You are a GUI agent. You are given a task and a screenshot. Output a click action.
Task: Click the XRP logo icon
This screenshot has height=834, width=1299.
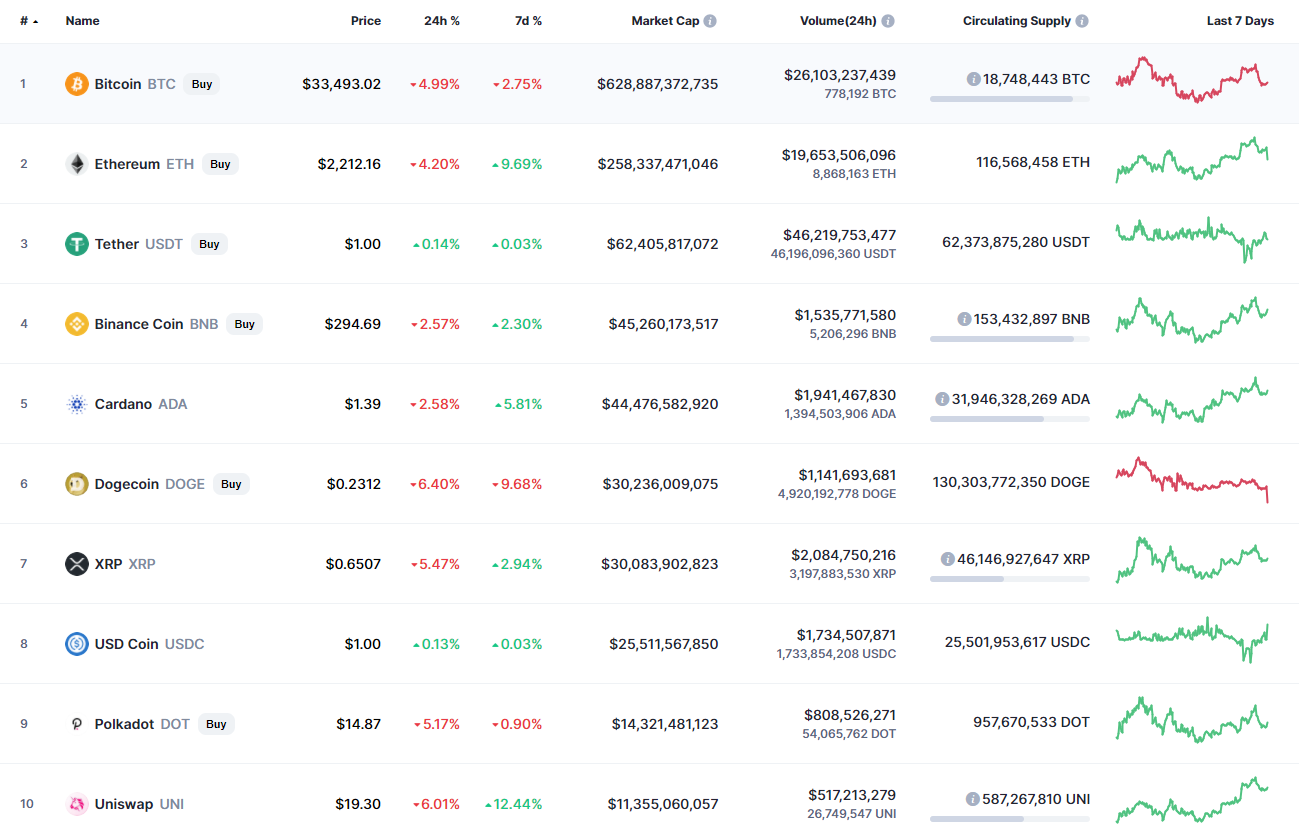pos(77,564)
